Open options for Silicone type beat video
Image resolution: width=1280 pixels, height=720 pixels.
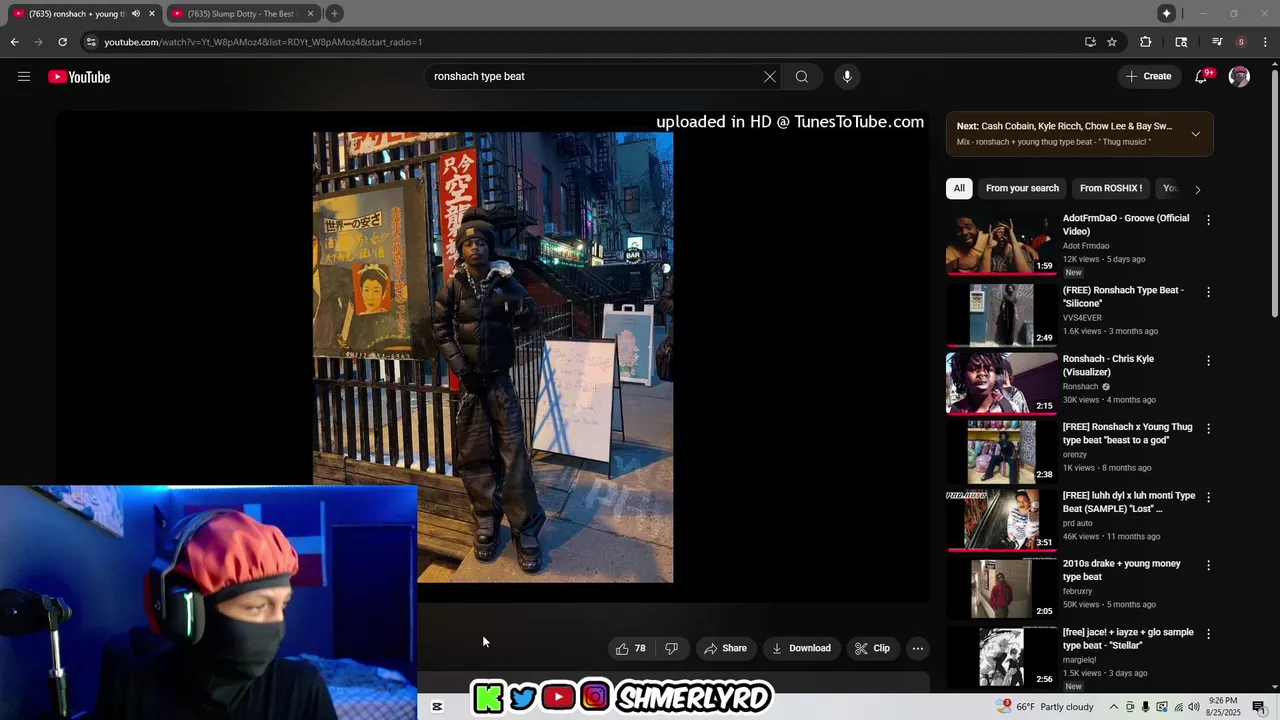tap(1208, 292)
